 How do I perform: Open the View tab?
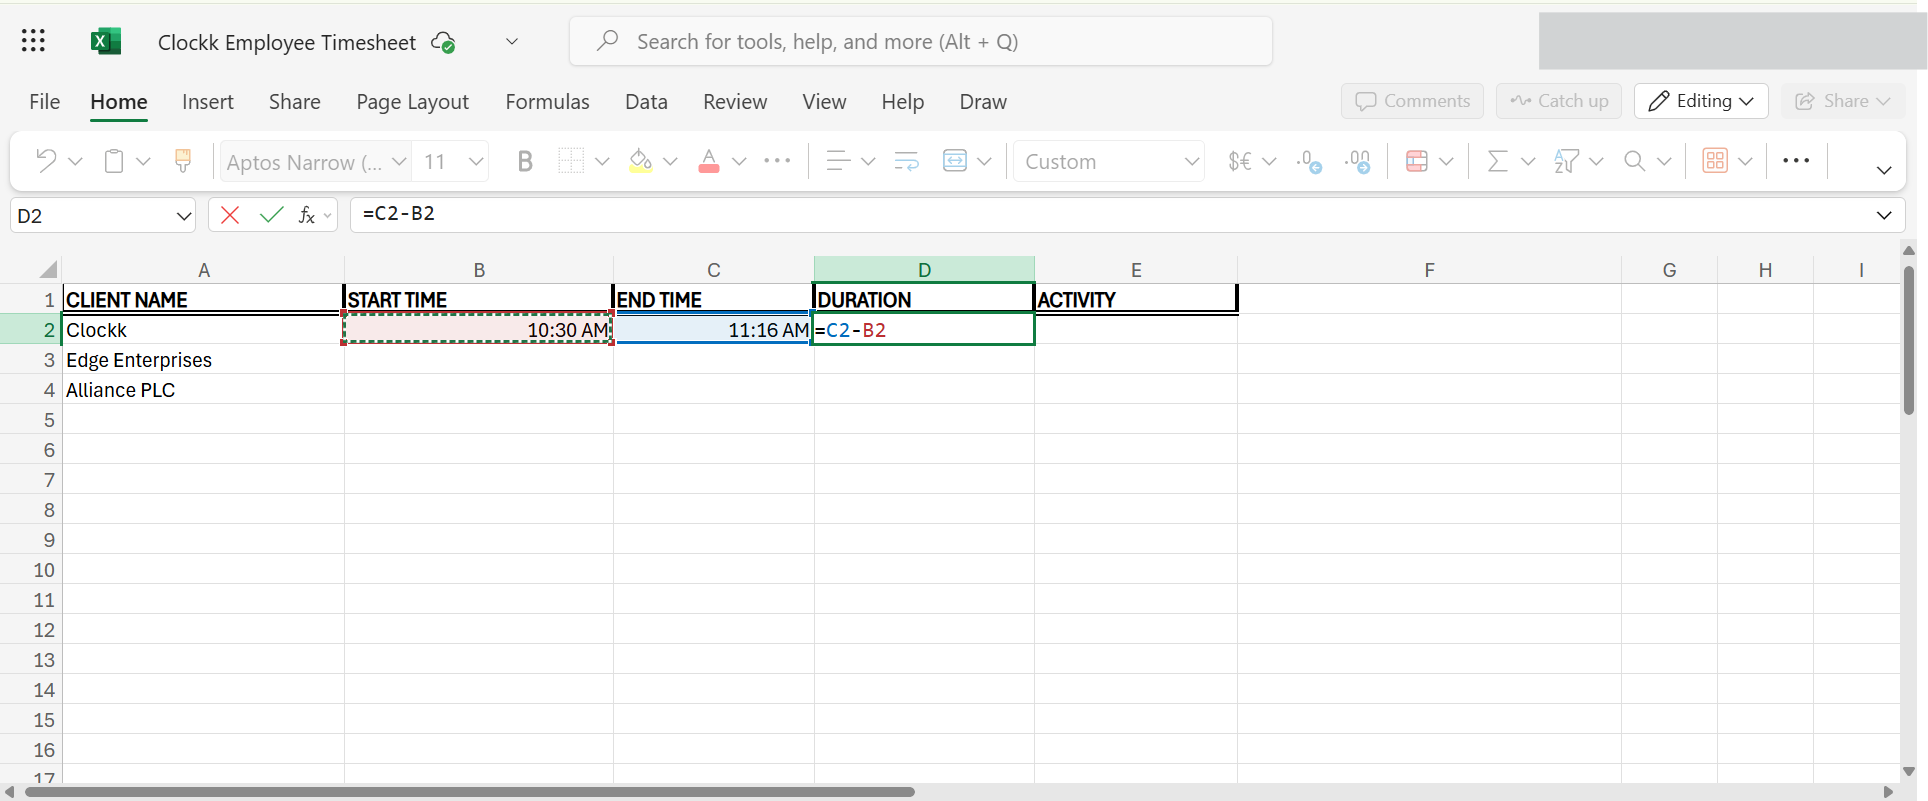click(824, 102)
